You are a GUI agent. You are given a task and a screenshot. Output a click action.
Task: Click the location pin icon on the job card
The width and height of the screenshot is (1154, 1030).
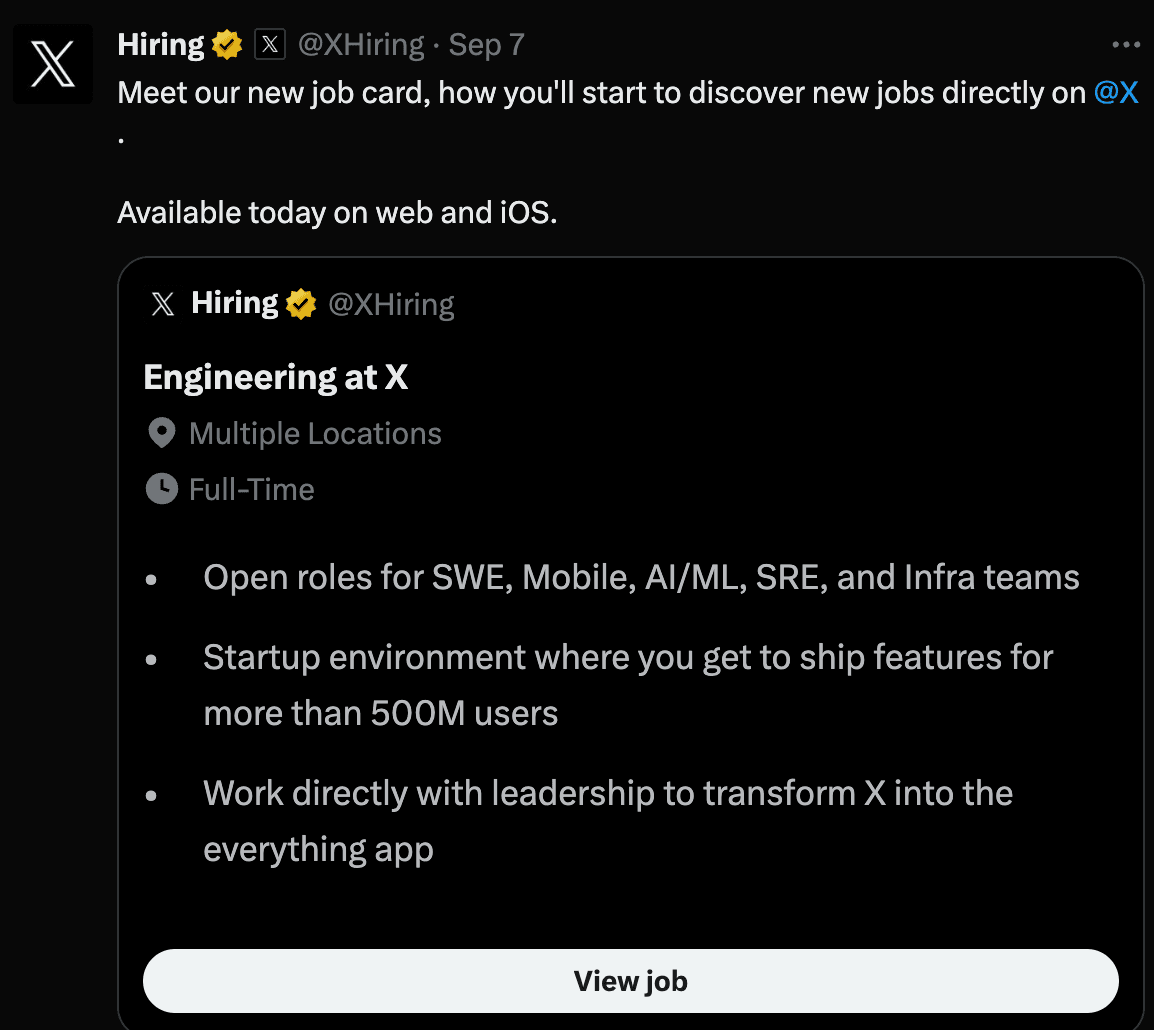pyautogui.click(x=161, y=432)
